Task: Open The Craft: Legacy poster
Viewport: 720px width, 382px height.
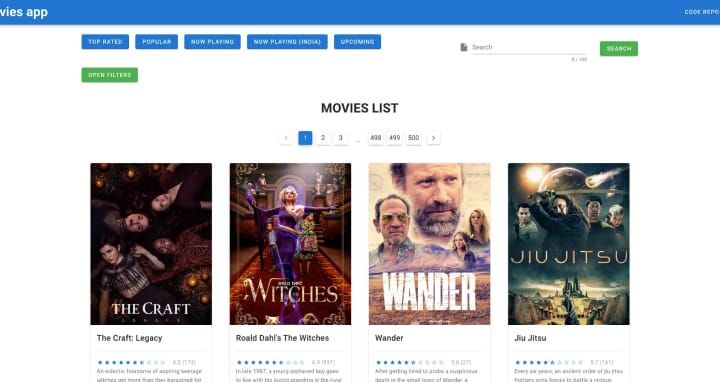Action: tap(151, 244)
